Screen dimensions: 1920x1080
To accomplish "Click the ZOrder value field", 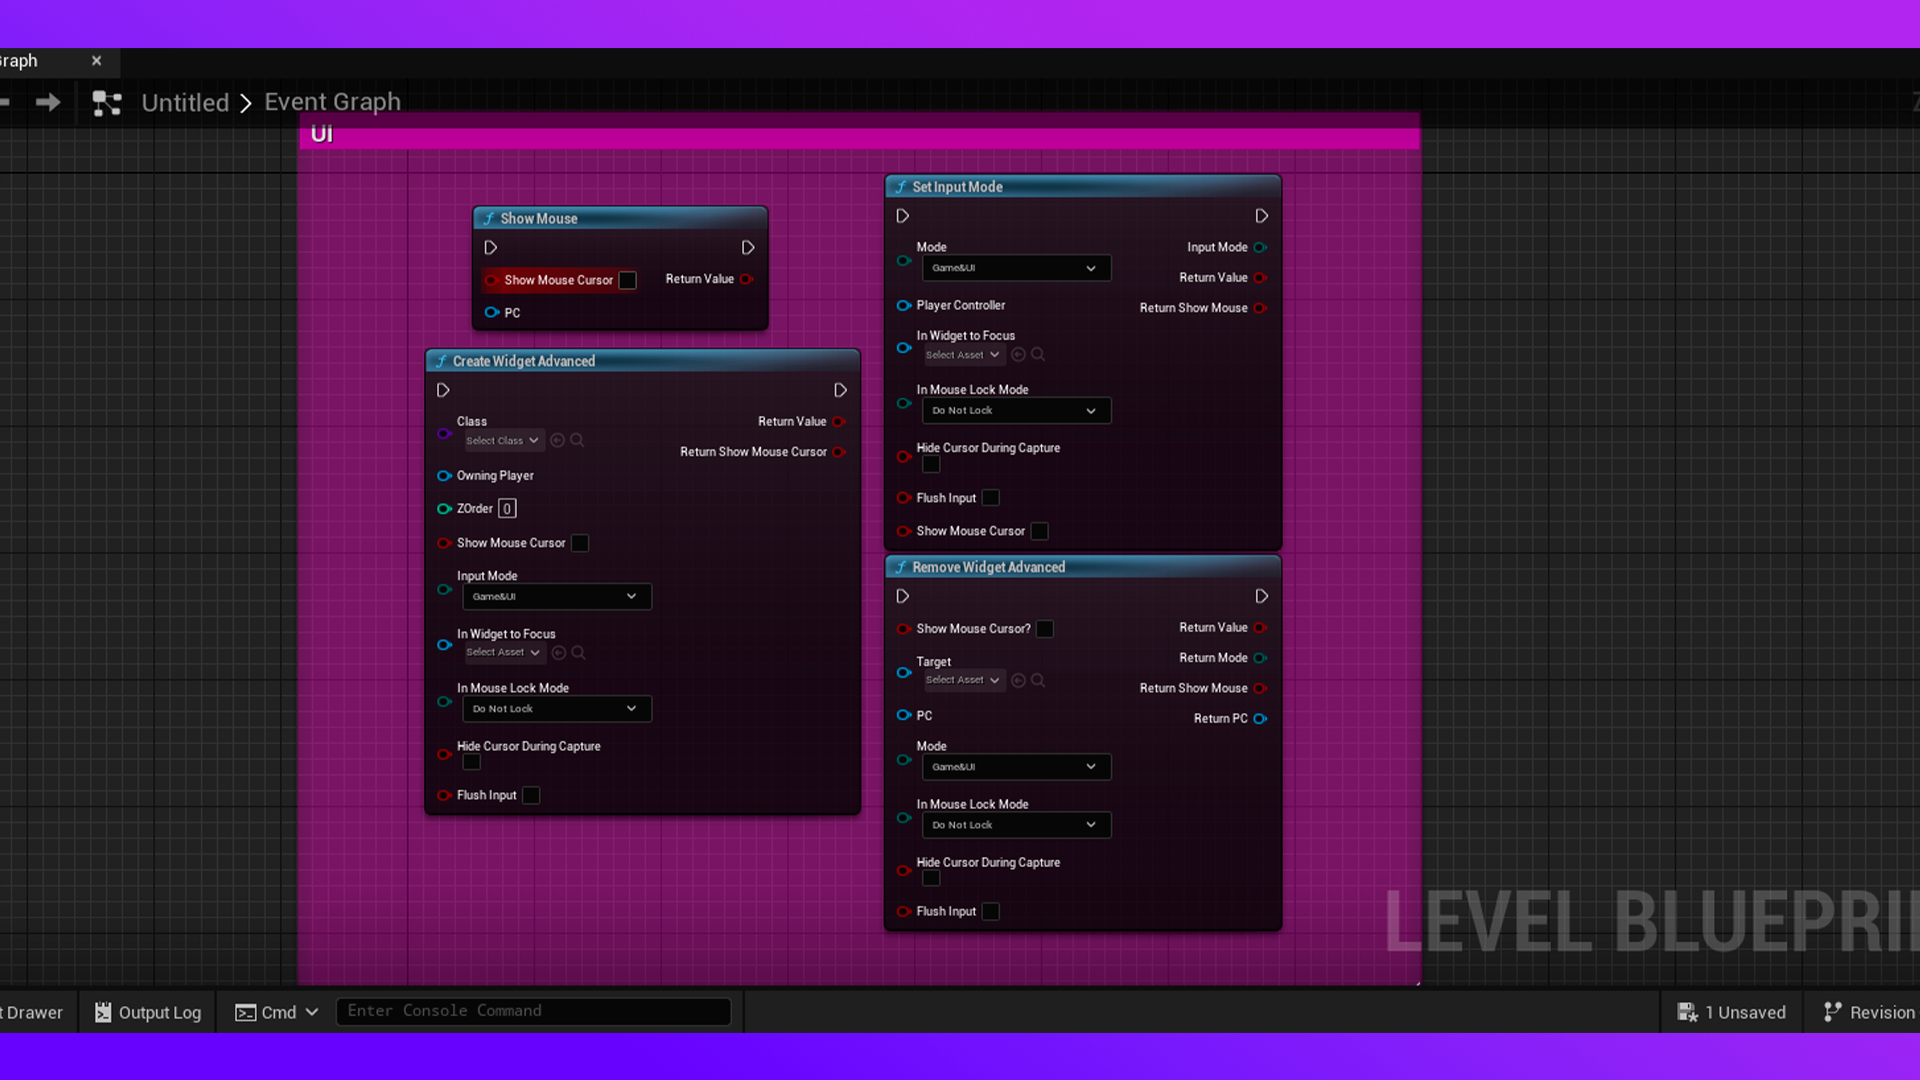I will coord(507,509).
